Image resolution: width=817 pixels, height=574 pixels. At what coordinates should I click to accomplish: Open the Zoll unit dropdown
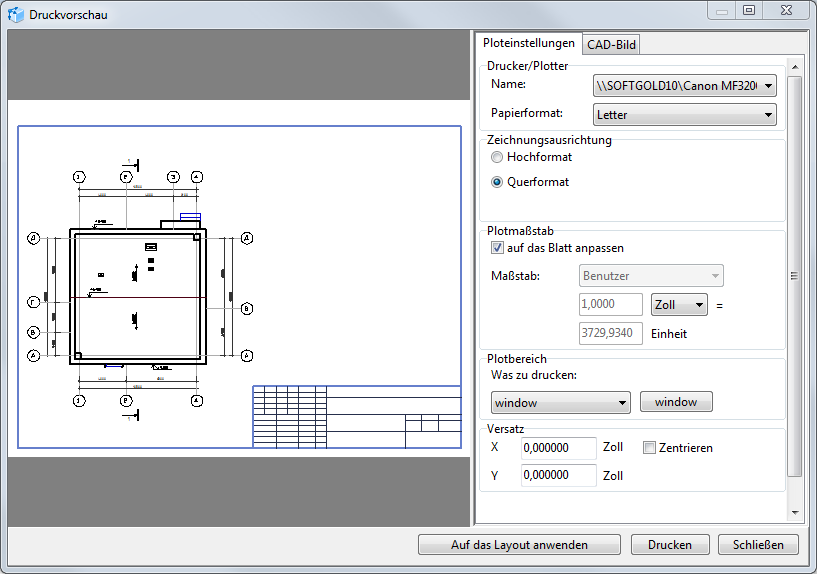[x=679, y=305]
